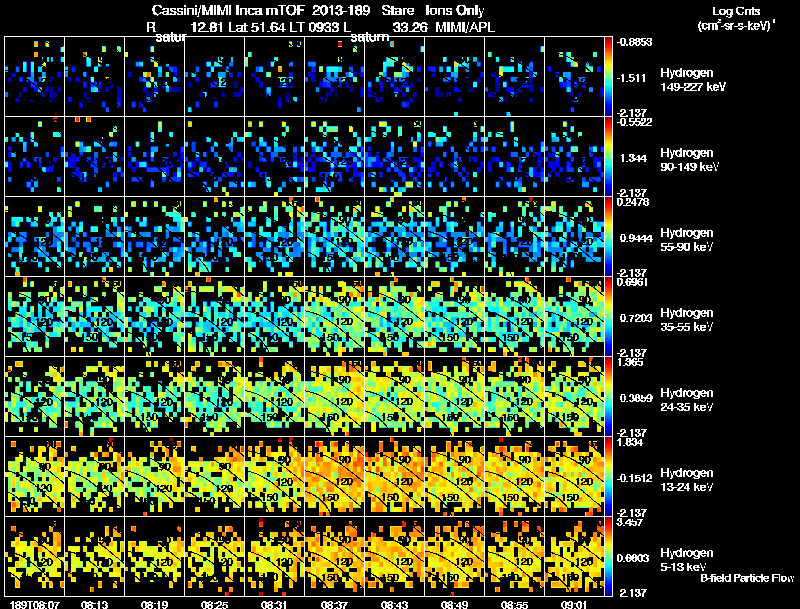Image resolution: width=800 pixels, height=609 pixels.
Task: Click the color scale for Hydrogen 35-55 keV
Action: point(608,316)
